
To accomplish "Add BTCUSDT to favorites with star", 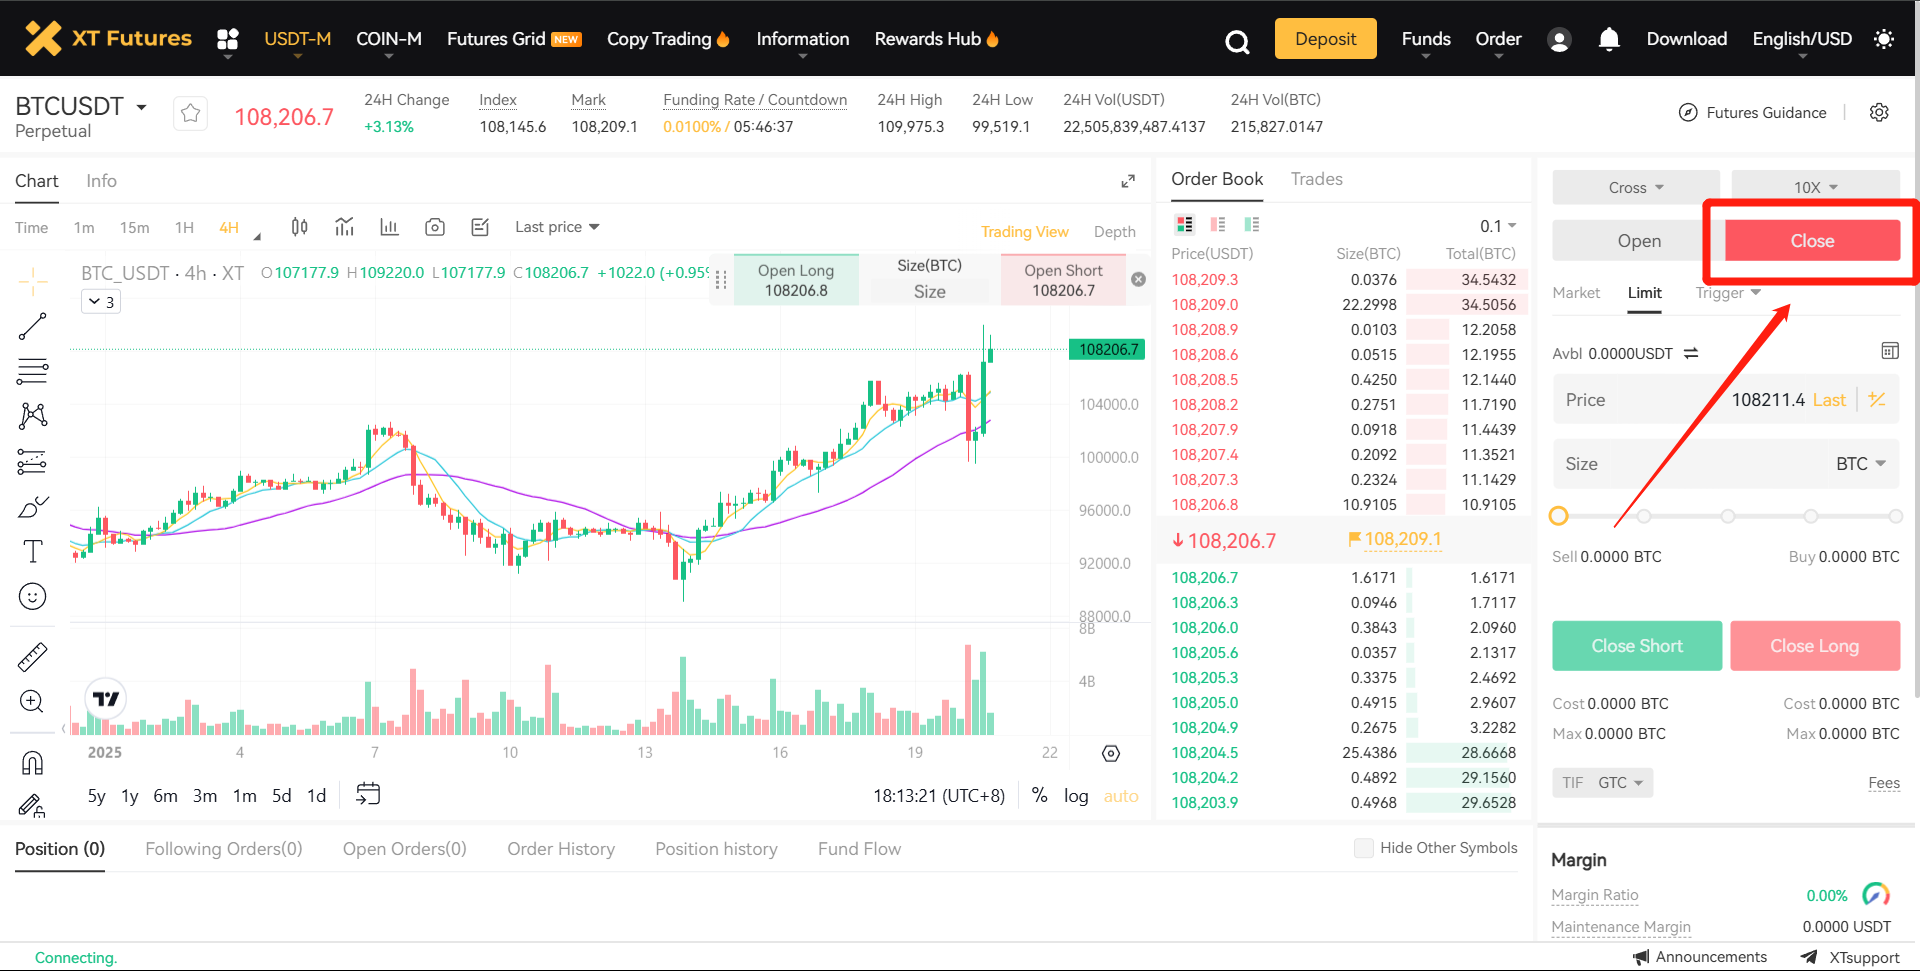I will pyautogui.click(x=190, y=114).
